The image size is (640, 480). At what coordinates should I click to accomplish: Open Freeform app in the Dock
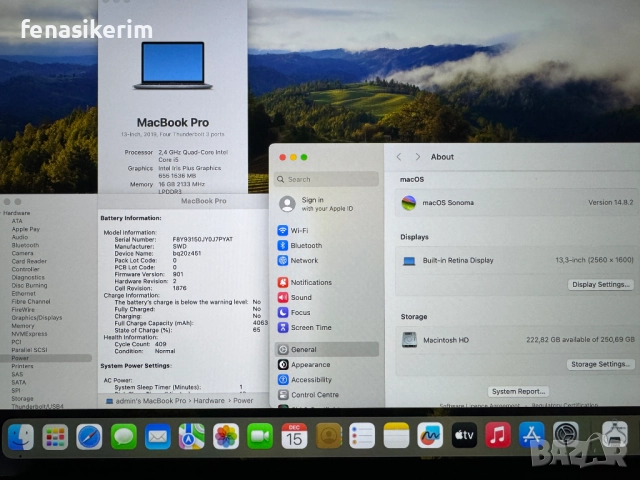coord(430,435)
